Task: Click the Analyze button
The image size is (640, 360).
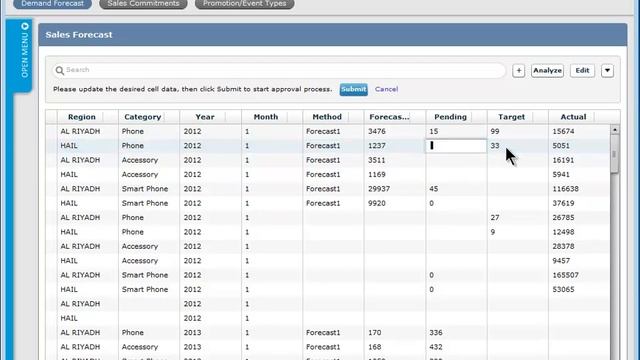Action: [x=547, y=71]
